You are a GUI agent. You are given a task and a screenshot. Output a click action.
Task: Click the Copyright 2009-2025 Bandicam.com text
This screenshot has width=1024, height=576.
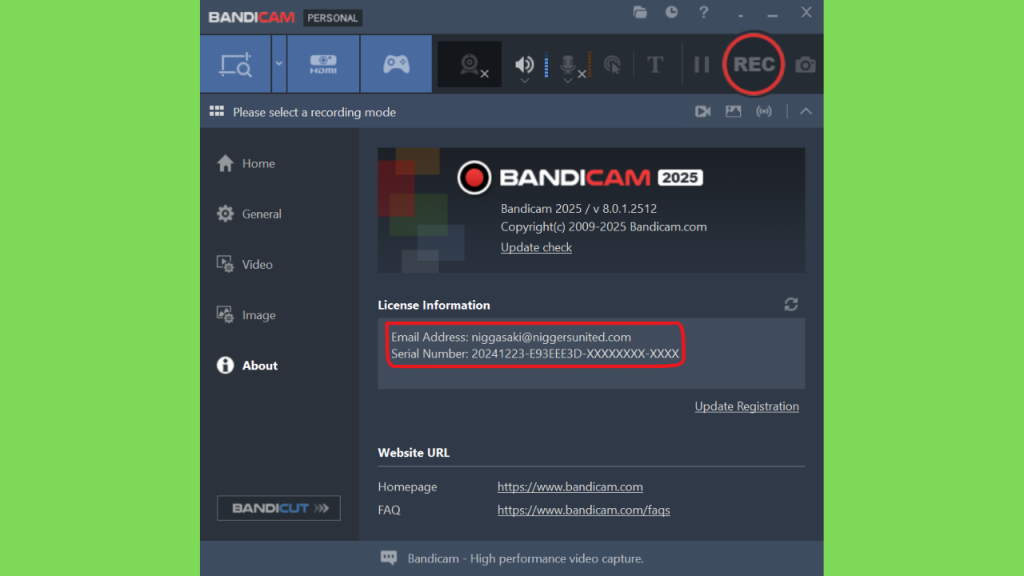coord(603,227)
